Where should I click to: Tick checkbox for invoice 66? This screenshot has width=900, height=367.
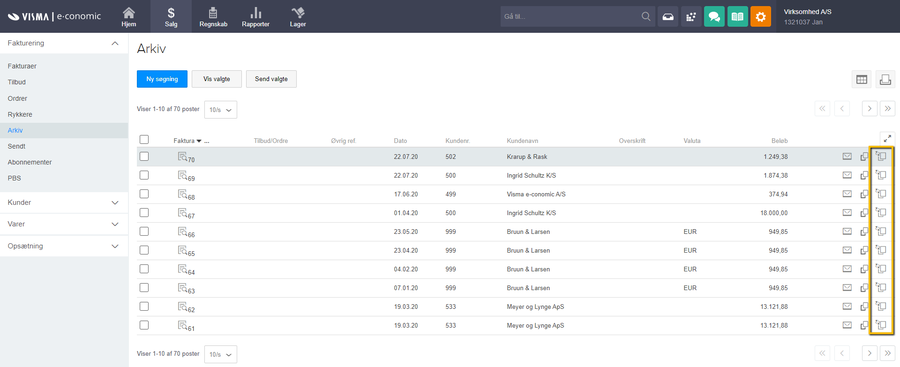click(144, 231)
